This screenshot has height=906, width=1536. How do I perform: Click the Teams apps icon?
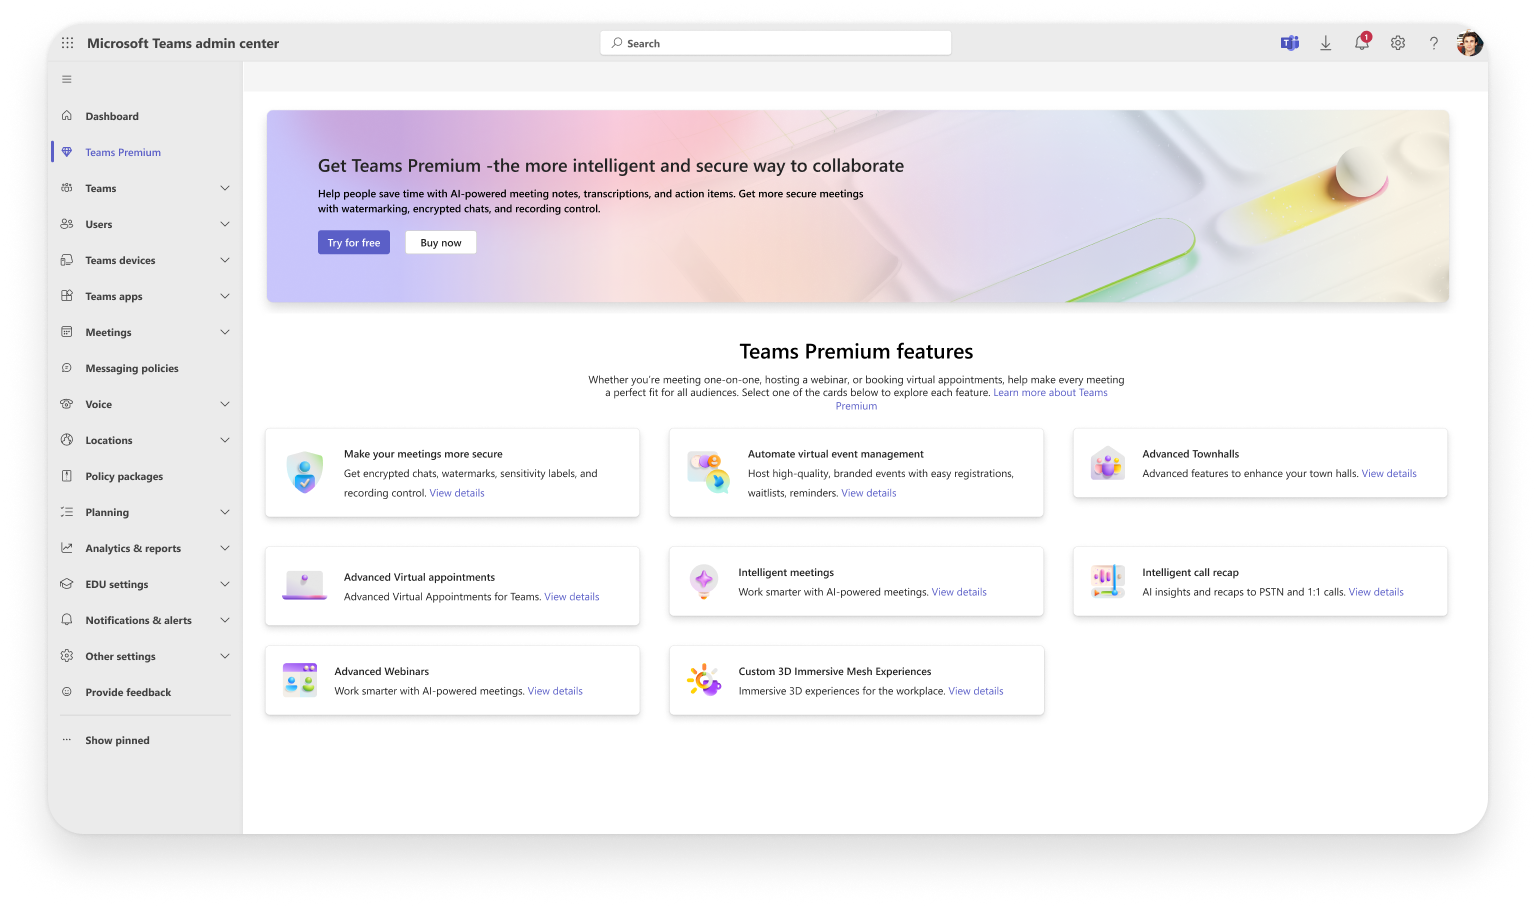tap(67, 296)
